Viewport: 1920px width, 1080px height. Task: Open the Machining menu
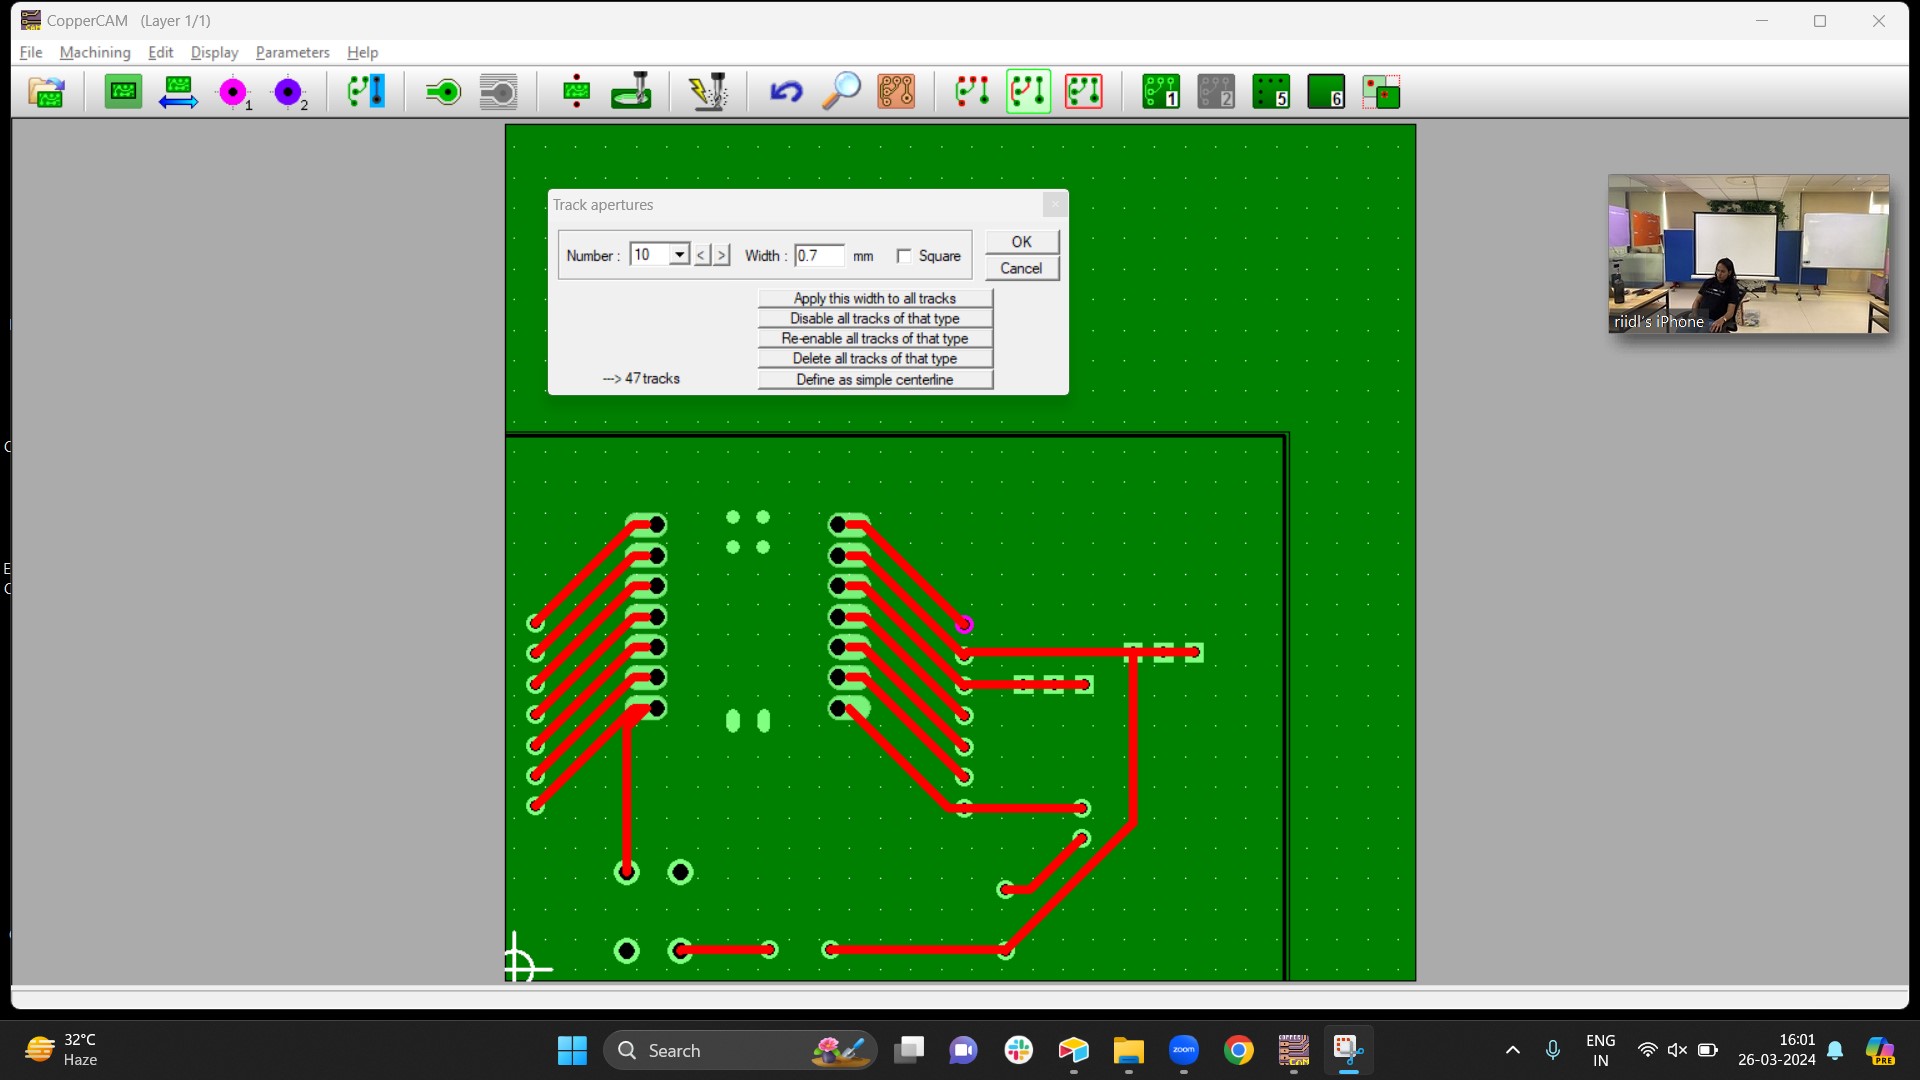coord(95,52)
